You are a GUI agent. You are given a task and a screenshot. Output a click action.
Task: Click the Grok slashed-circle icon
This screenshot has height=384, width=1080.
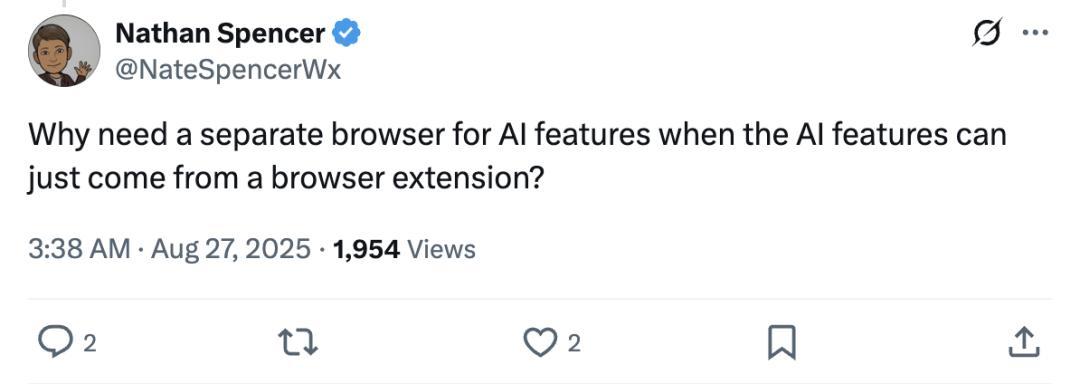pos(987,32)
